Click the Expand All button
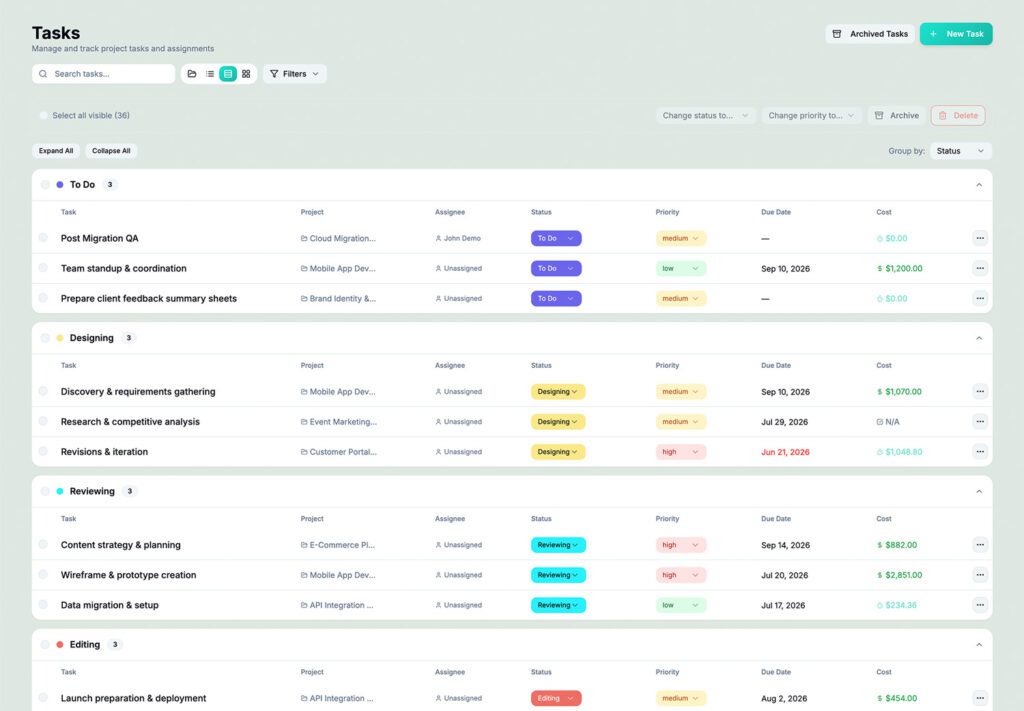Image resolution: width=1024 pixels, height=711 pixels. click(x=56, y=151)
